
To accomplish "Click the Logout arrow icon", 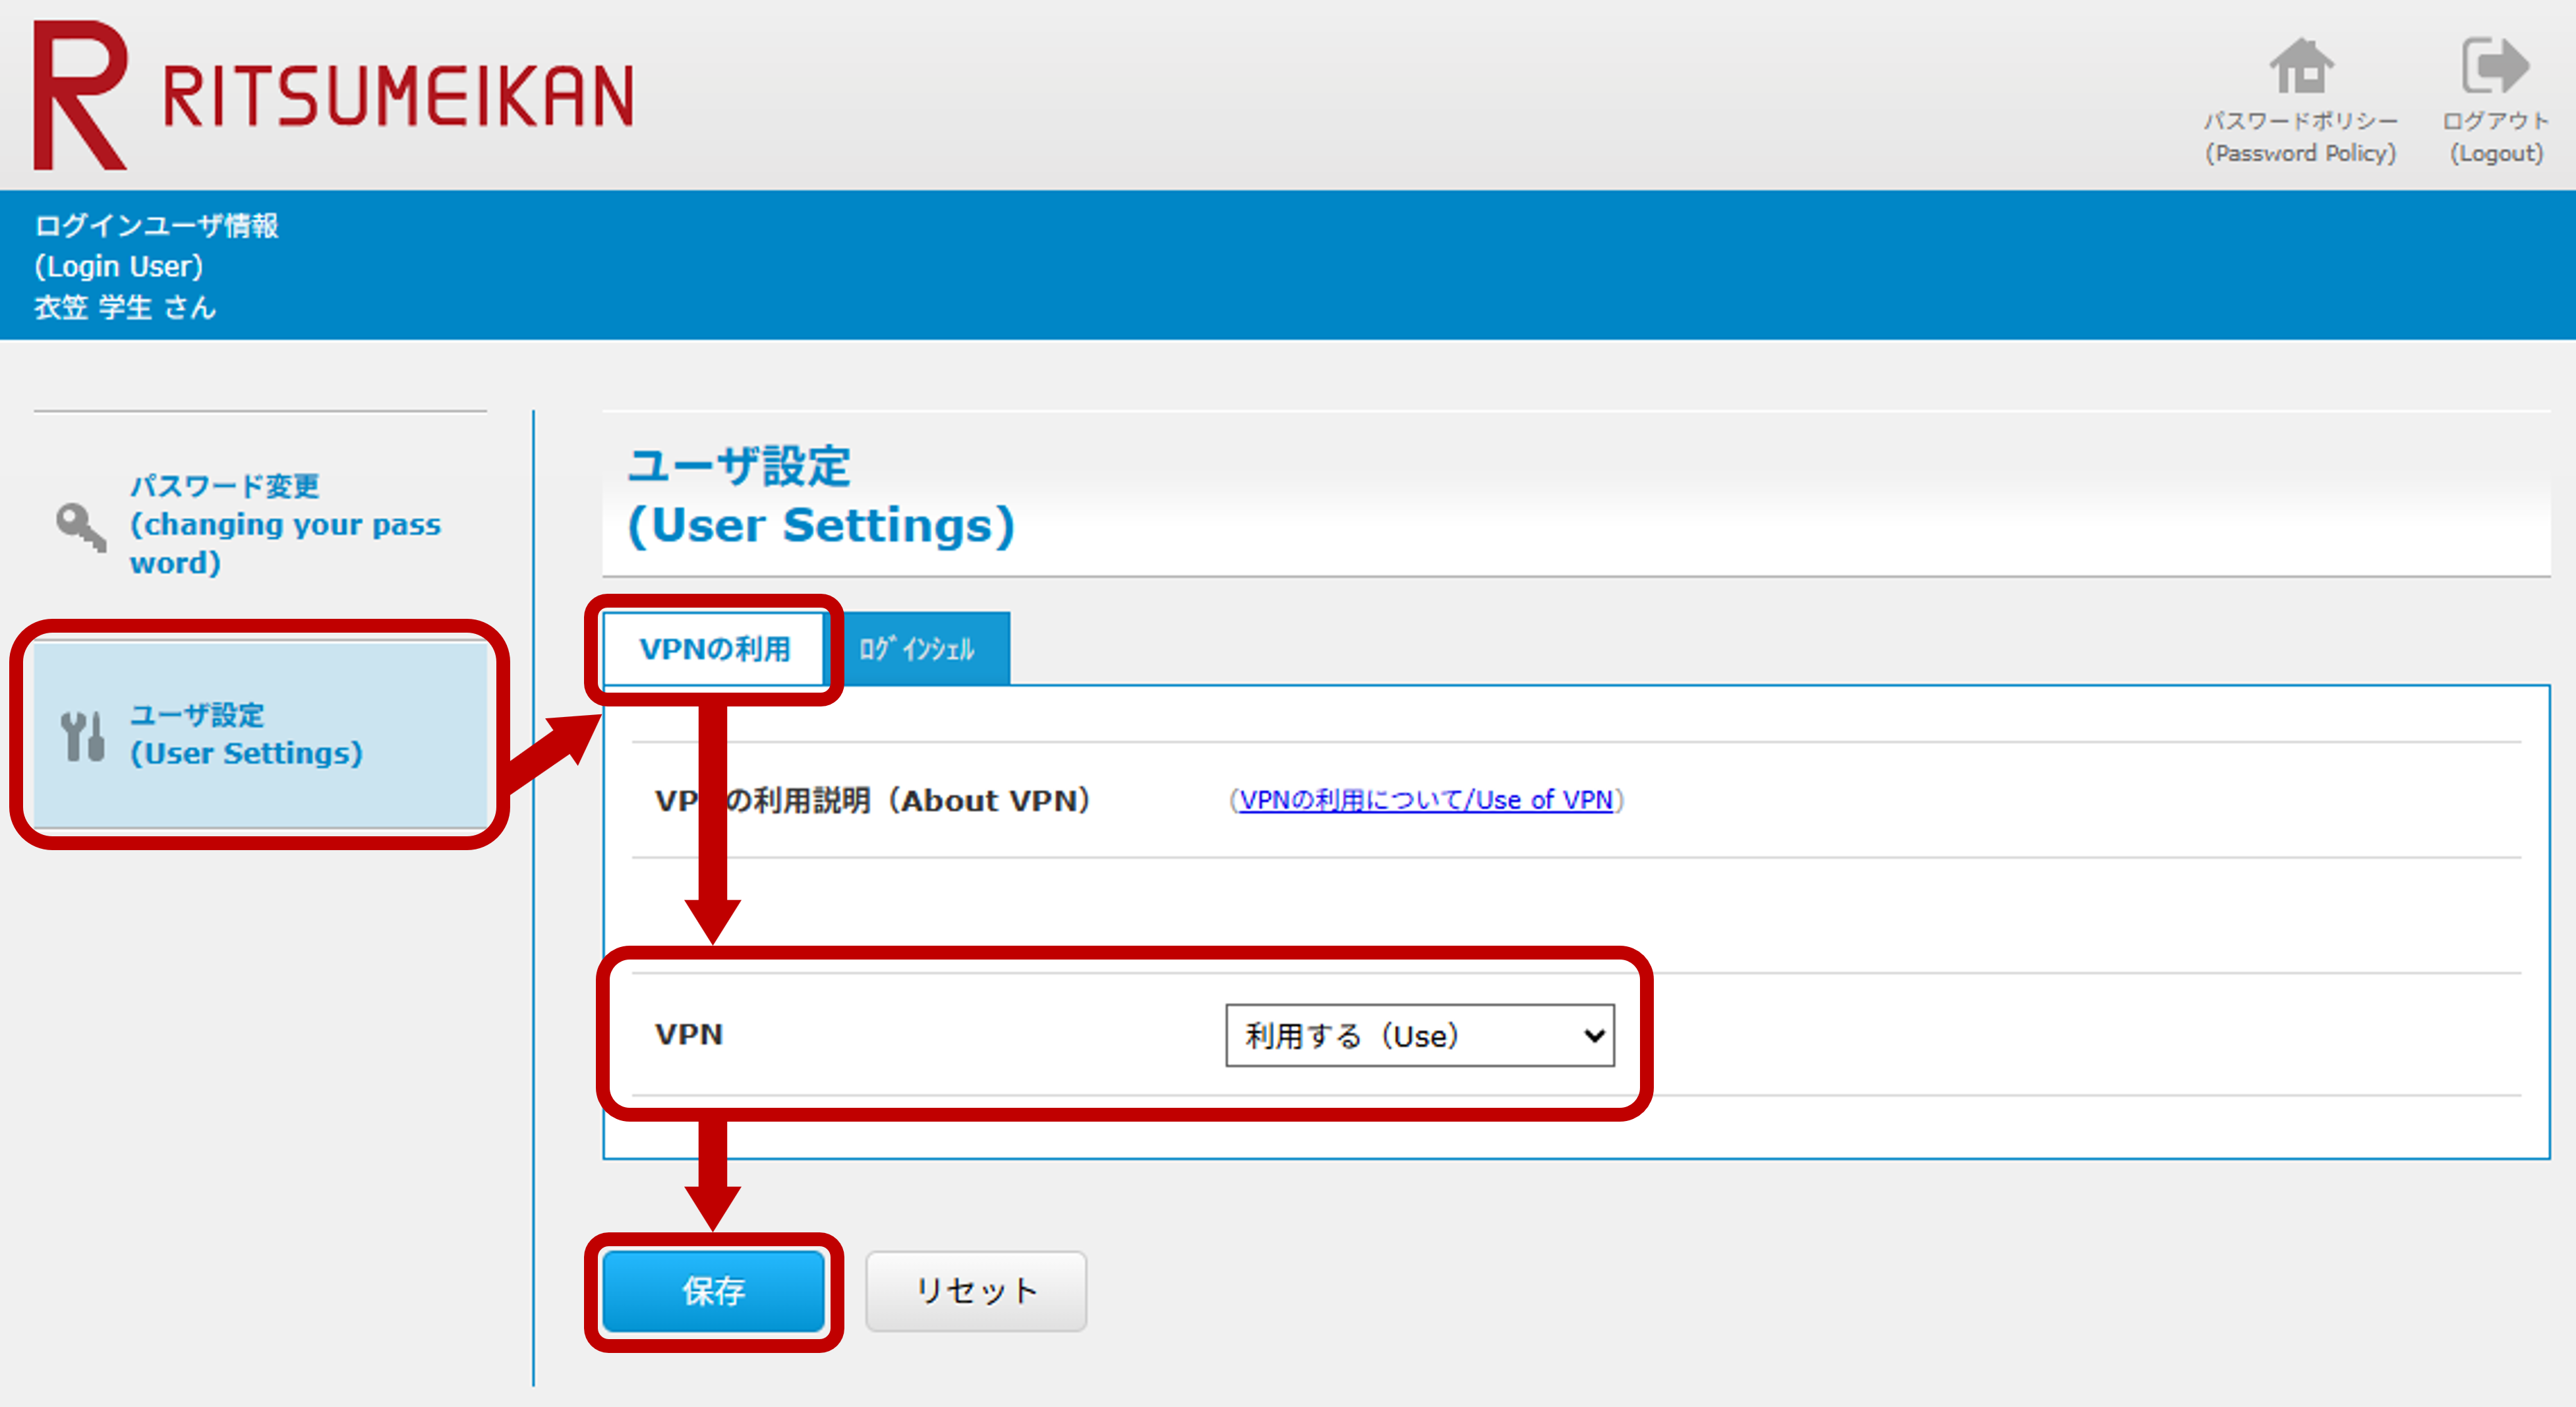I will pos(2496,66).
